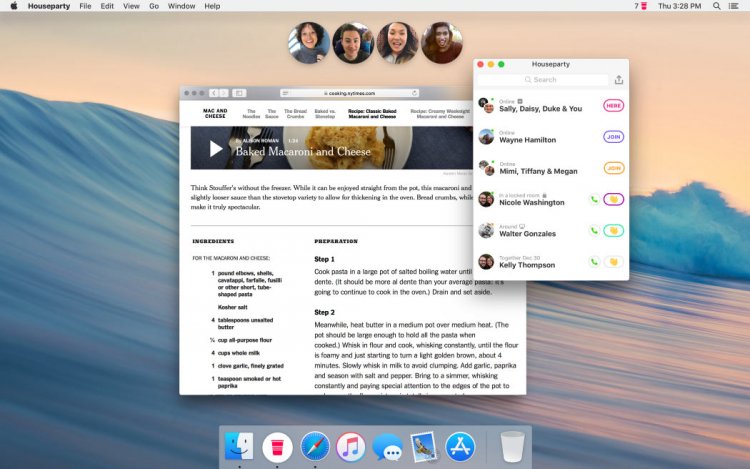Toggle the Safari sidebar button

pyautogui.click(x=239, y=93)
